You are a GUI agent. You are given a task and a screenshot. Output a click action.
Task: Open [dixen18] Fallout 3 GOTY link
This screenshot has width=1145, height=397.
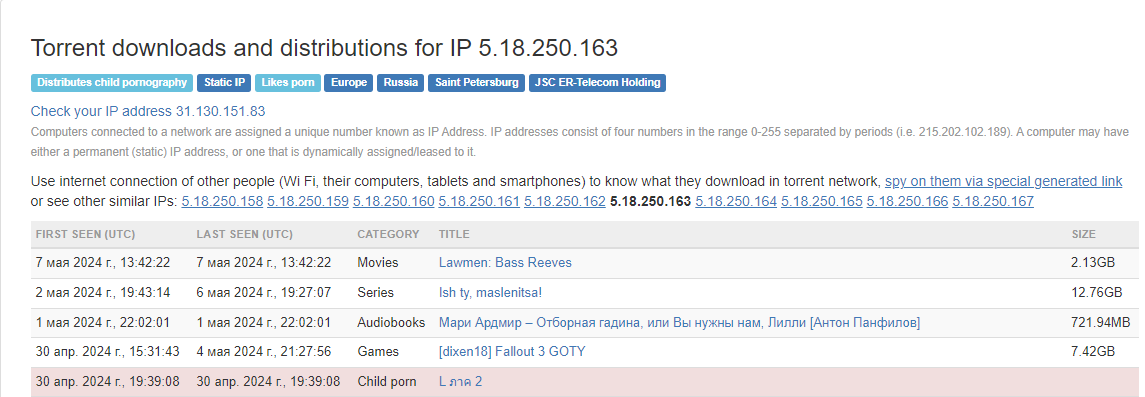[512, 352]
